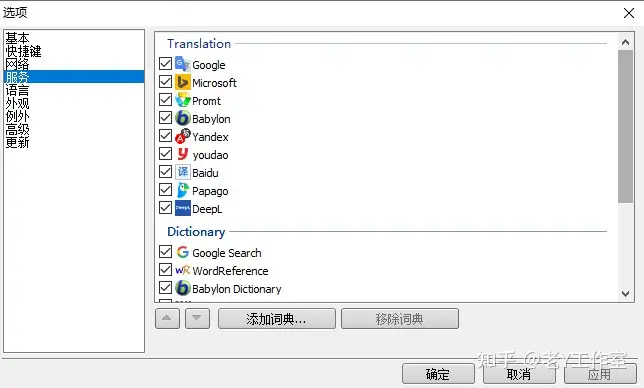Switch to the 语言 settings category

17,90
